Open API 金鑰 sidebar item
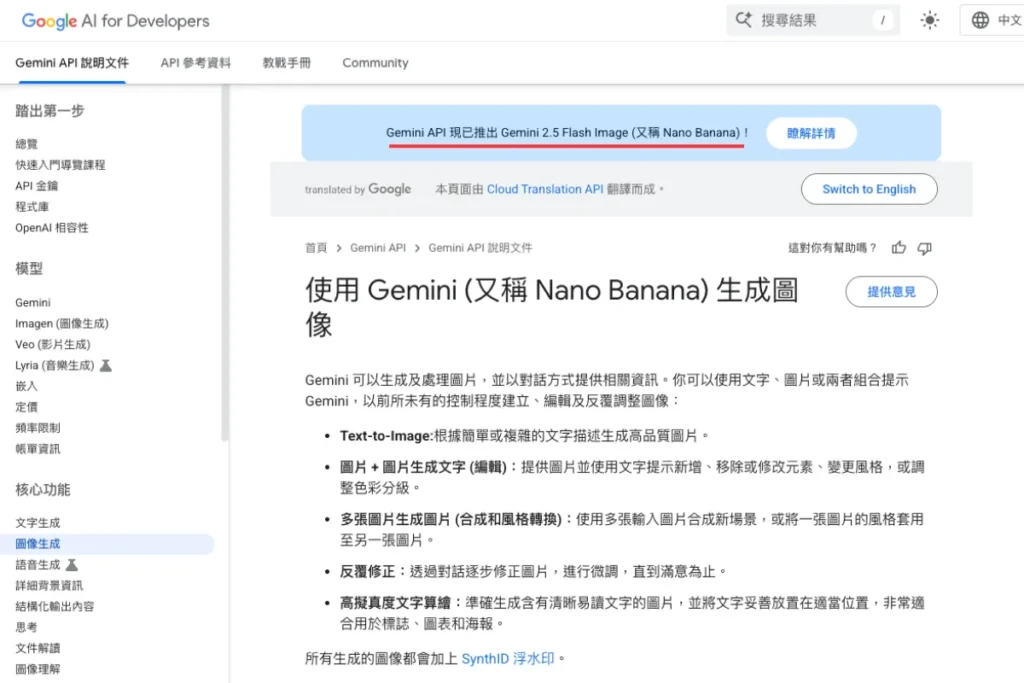 tap(37, 185)
